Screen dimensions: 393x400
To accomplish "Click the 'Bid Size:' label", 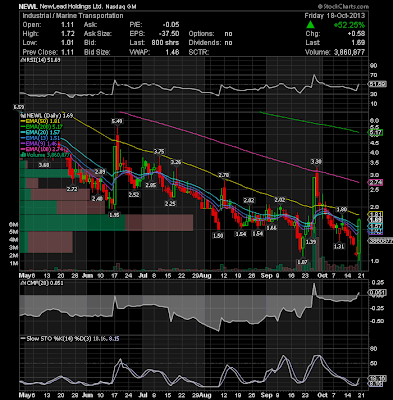I will tap(97, 52).
